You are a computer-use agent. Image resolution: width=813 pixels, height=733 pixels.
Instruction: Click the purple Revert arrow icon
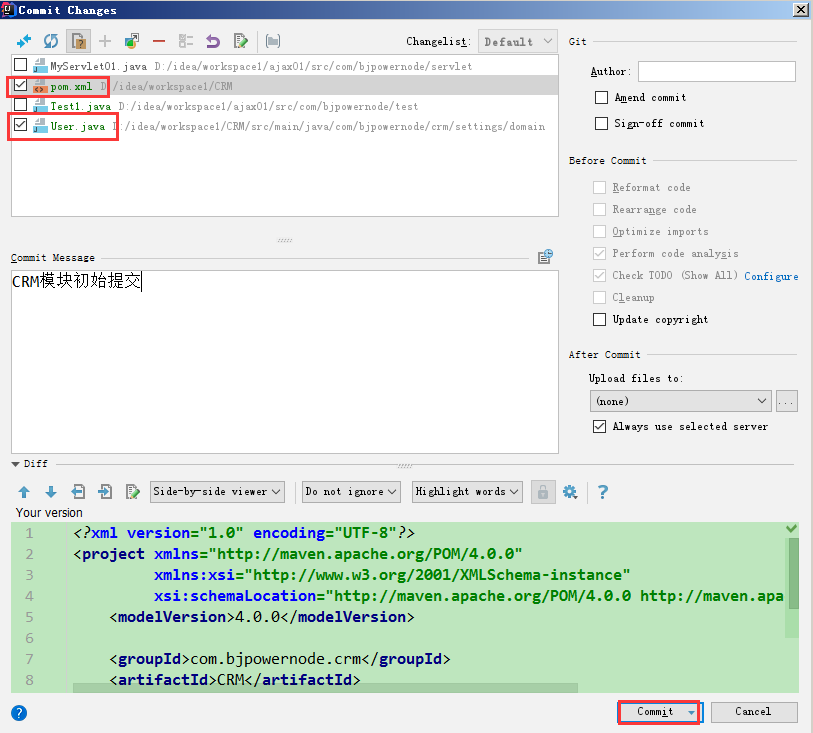(213, 41)
